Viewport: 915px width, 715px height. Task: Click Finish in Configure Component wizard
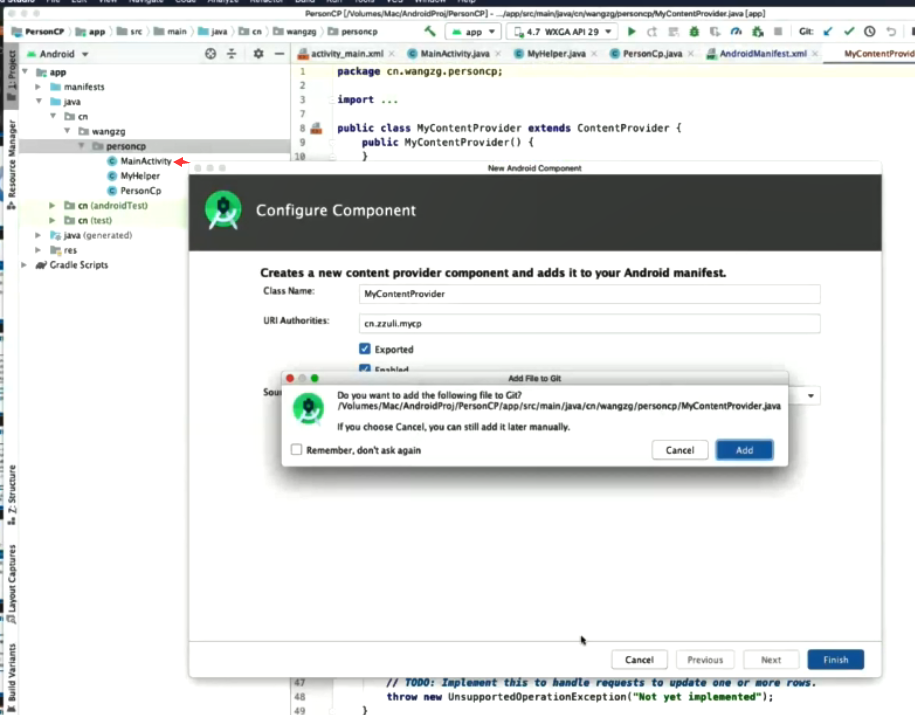click(x=836, y=660)
